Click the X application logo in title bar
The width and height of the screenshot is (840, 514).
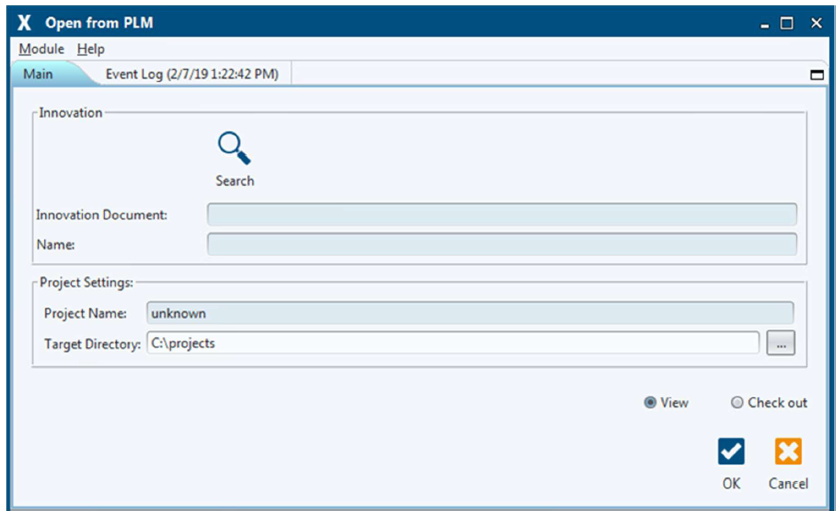24,23
